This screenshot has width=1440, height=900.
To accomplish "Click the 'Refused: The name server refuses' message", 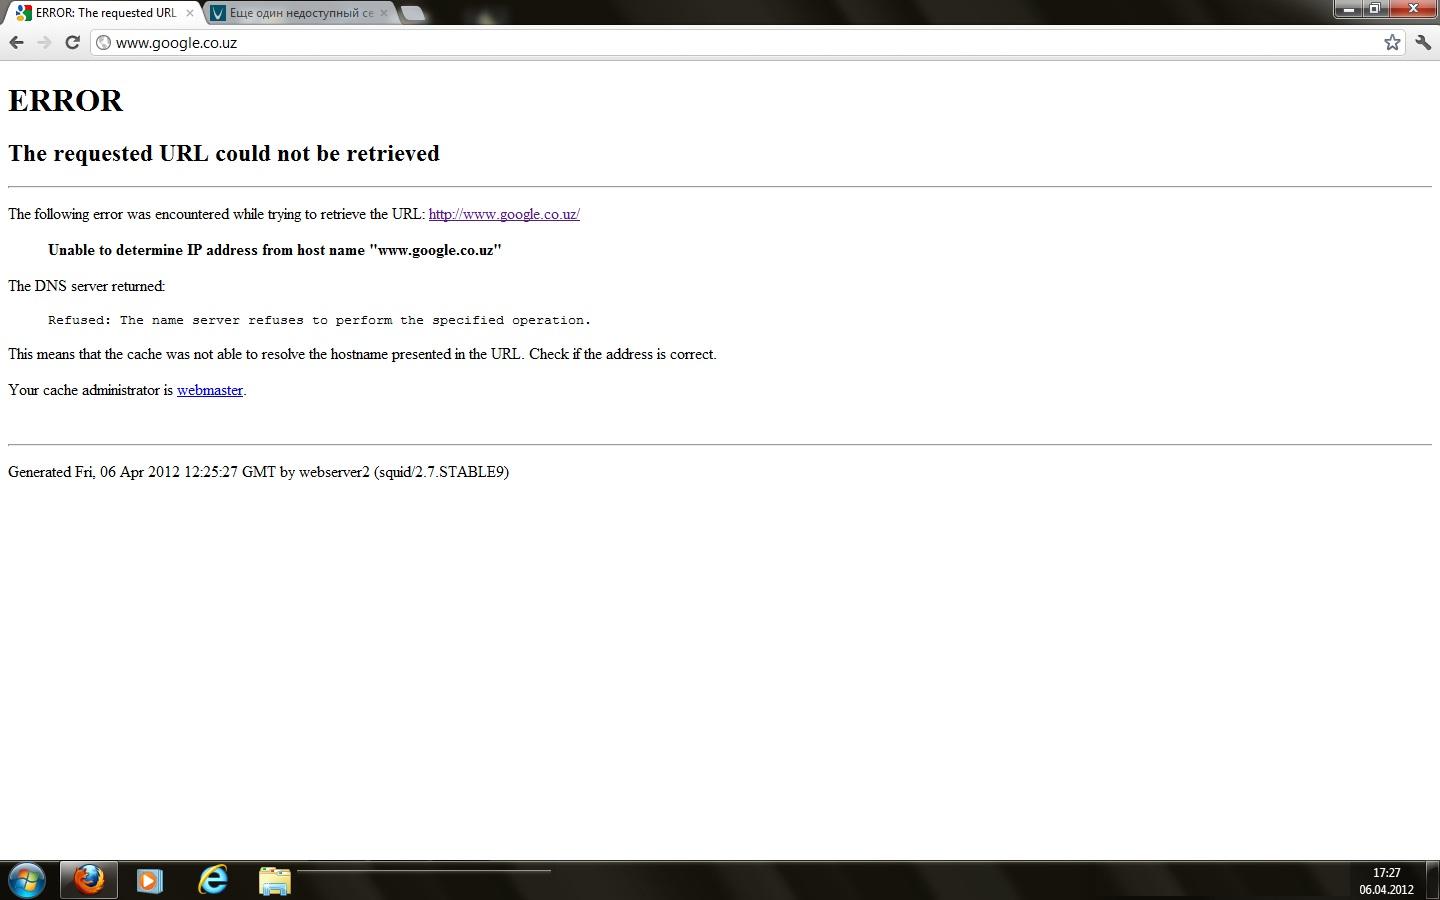I will coord(320,320).
